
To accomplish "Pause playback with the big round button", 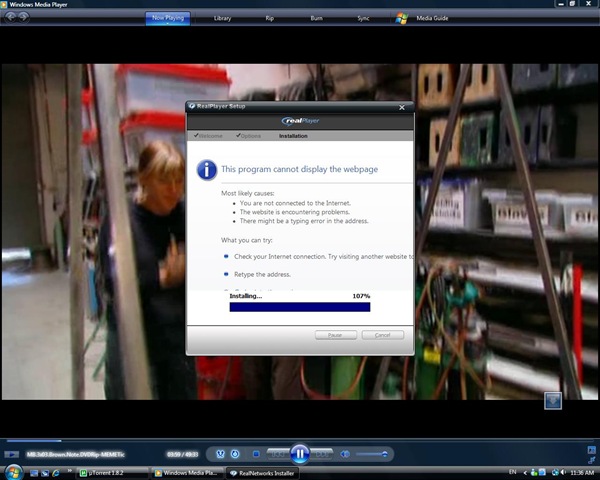I will (300, 454).
